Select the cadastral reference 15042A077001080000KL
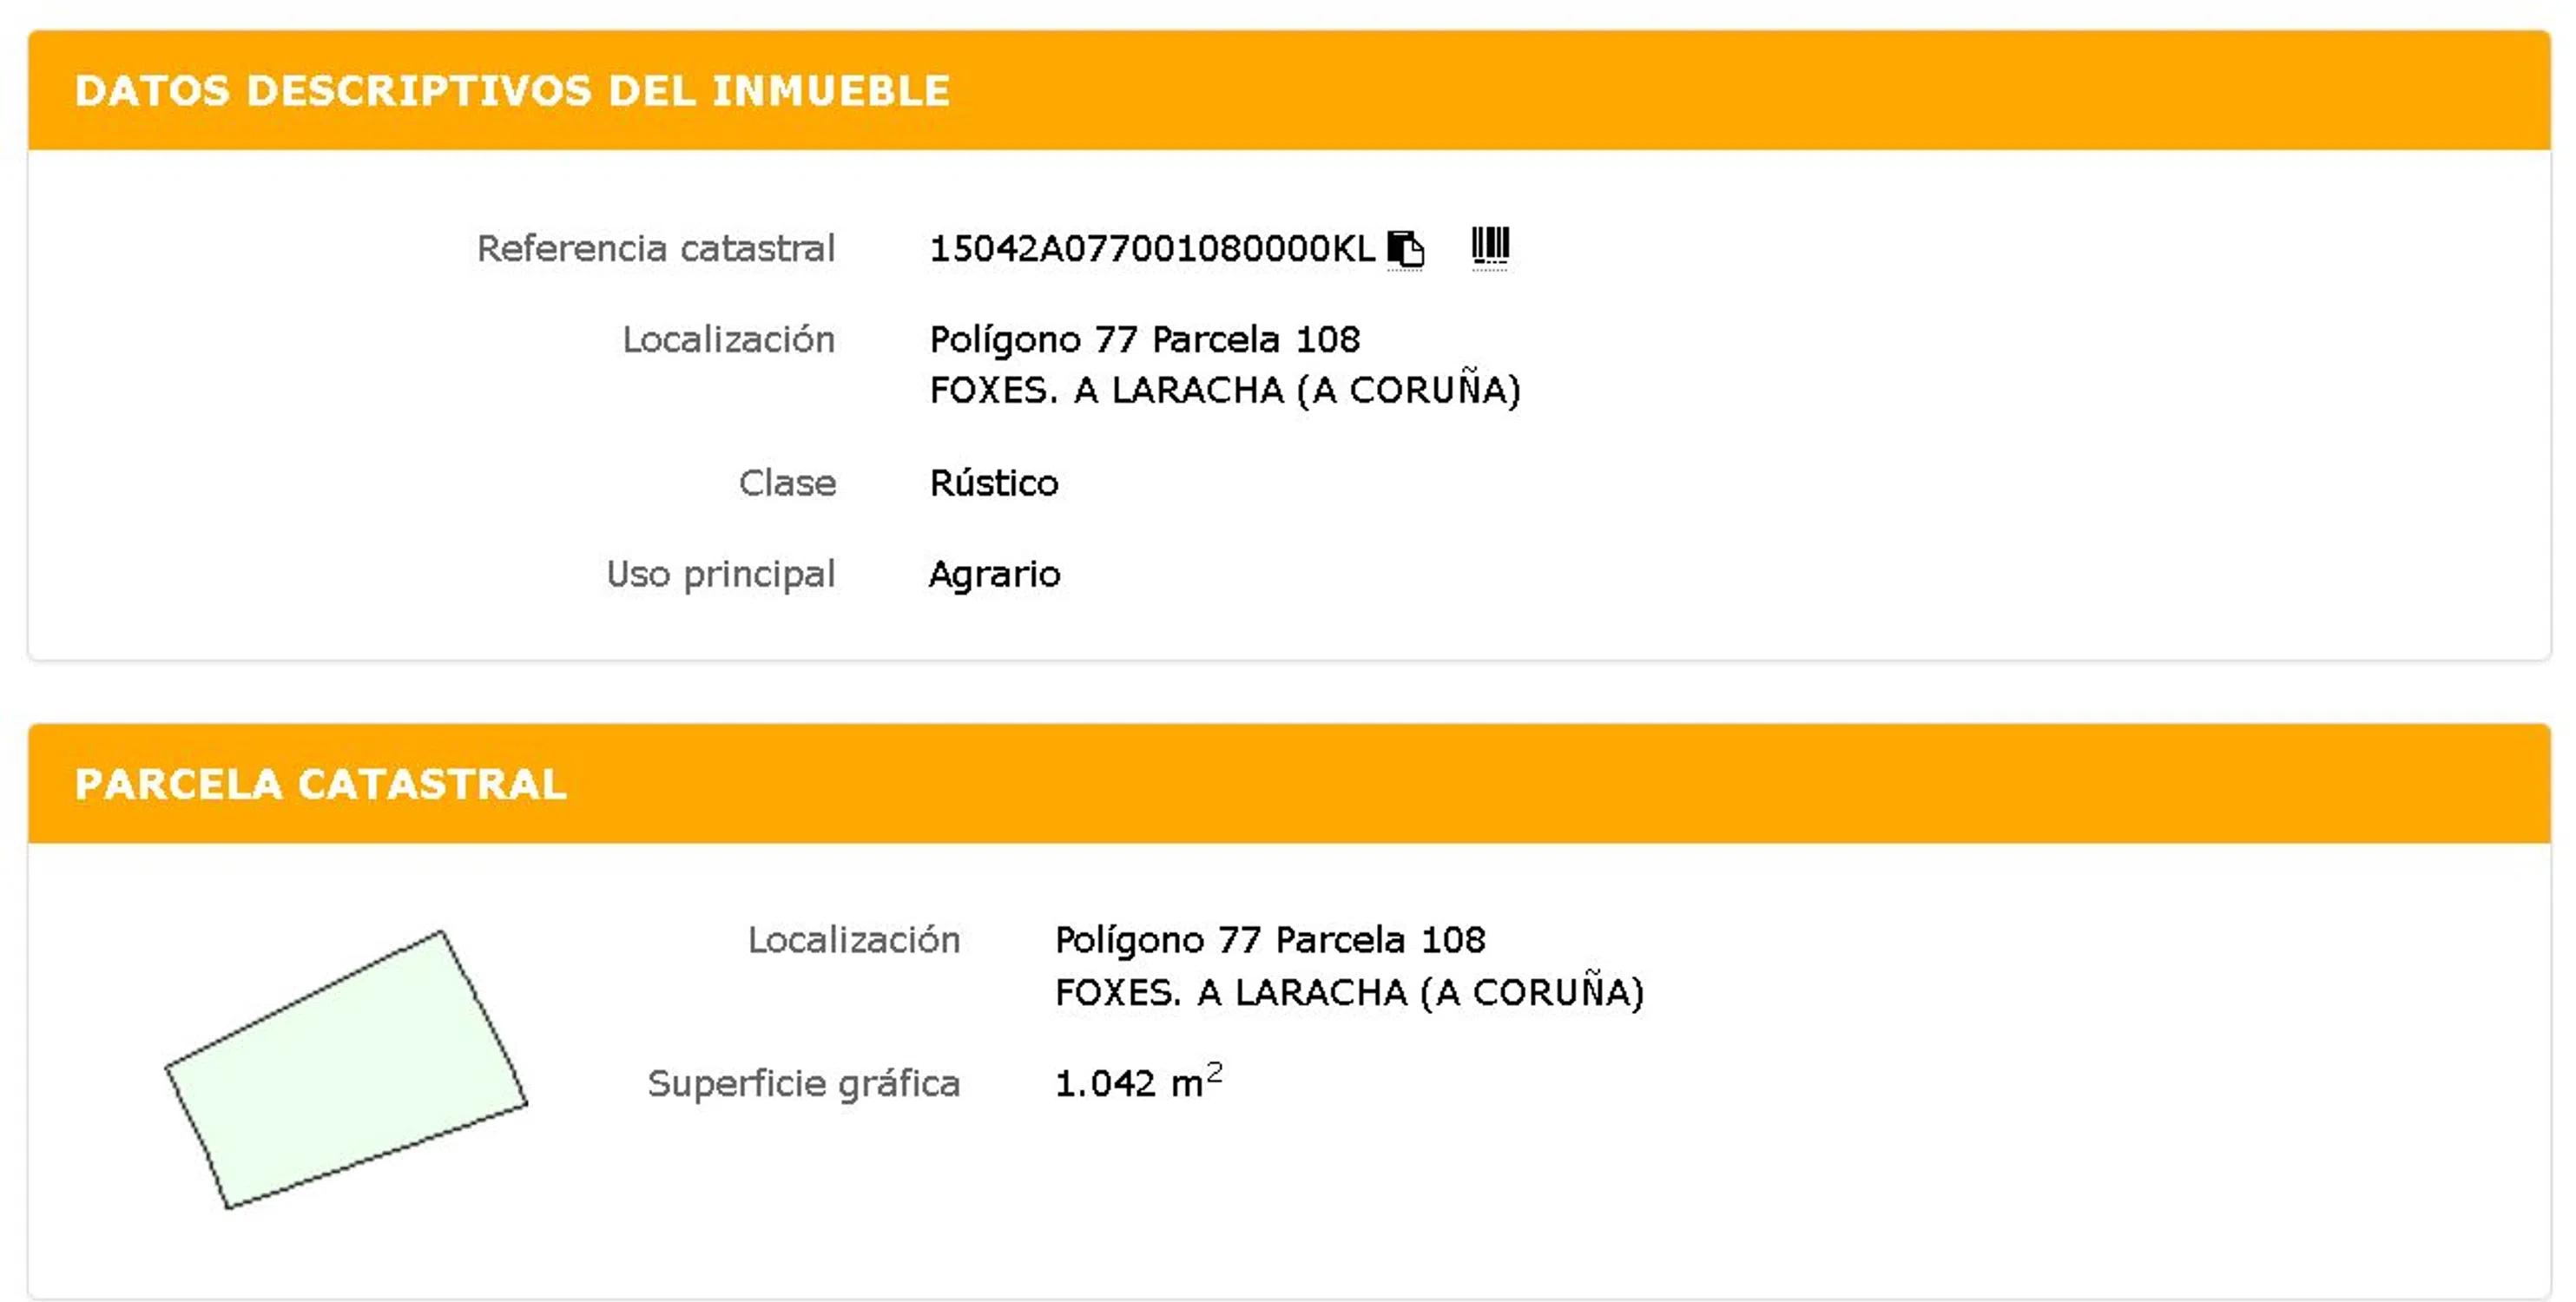Screen dimensions: 2576x1302 (1152, 248)
